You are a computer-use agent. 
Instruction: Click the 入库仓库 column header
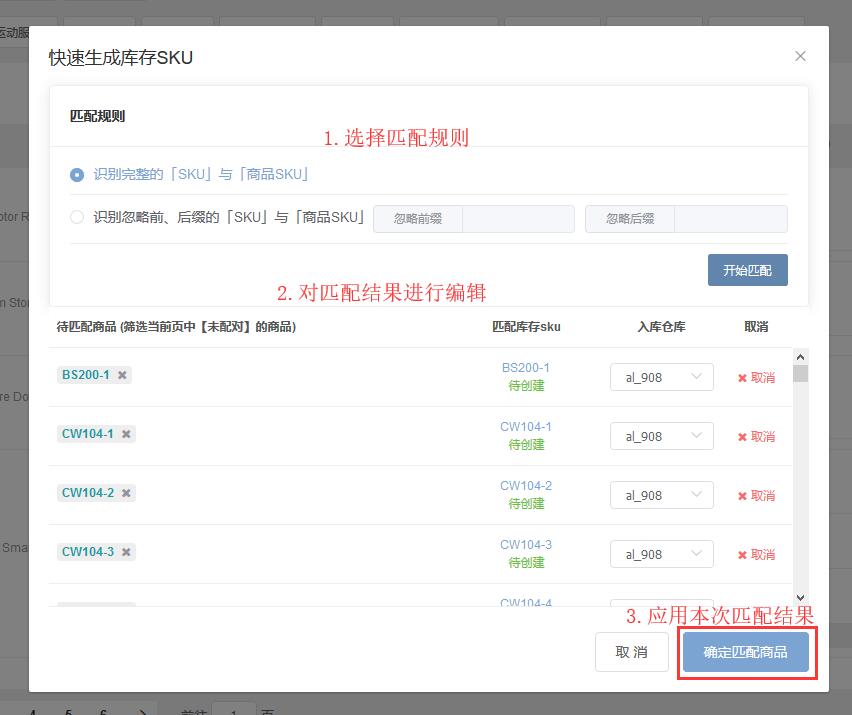click(661, 327)
